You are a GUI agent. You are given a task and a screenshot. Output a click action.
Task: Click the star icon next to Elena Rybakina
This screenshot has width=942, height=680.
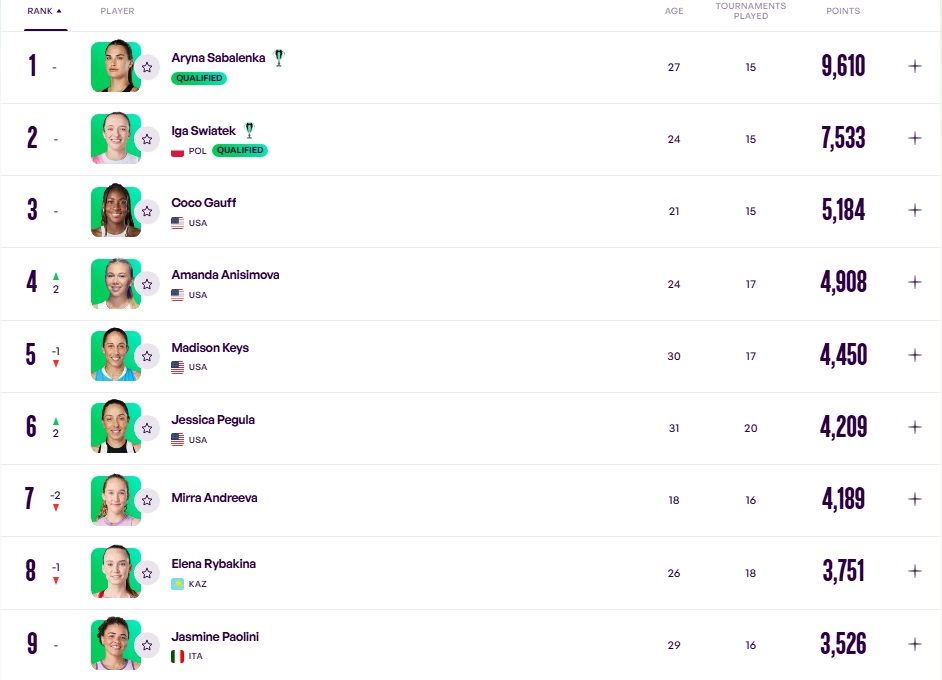pyautogui.click(x=147, y=573)
